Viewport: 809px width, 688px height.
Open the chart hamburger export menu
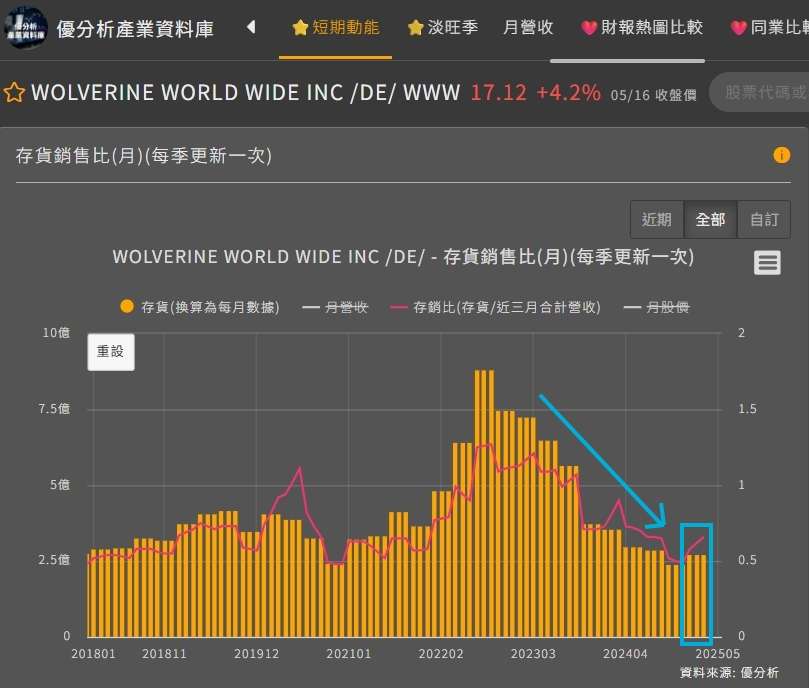pos(767,263)
